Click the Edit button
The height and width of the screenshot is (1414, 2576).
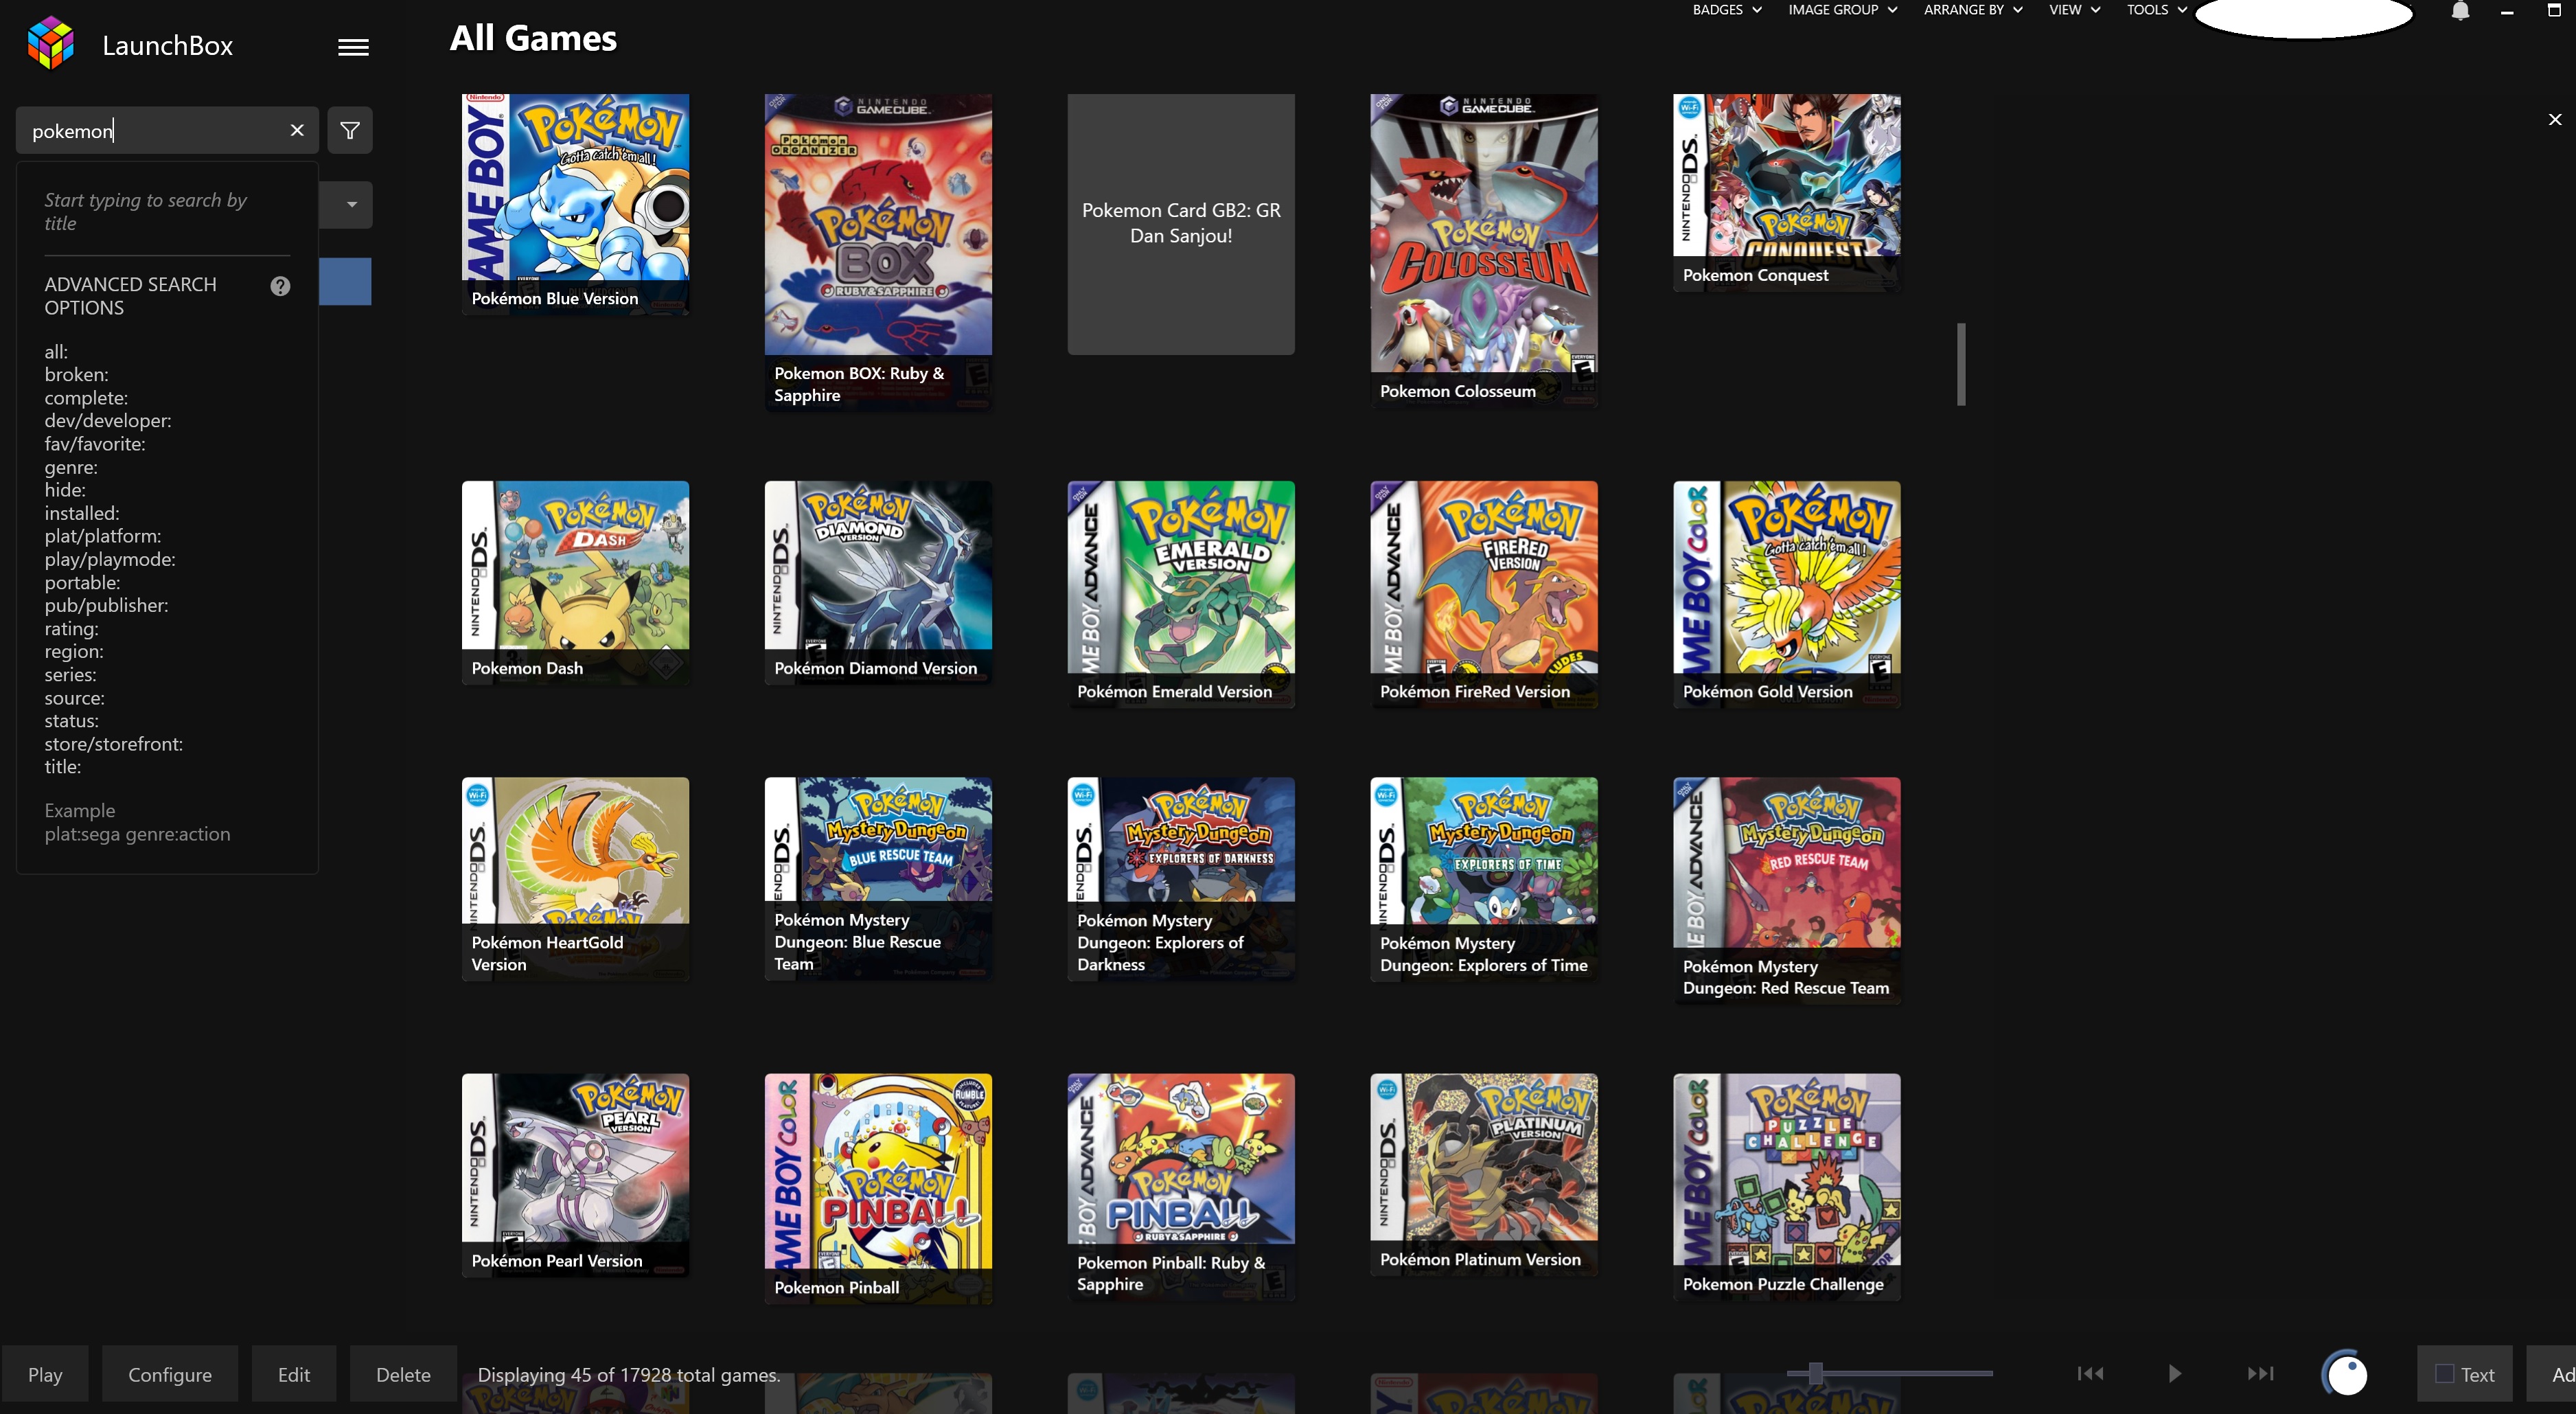click(x=294, y=1374)
